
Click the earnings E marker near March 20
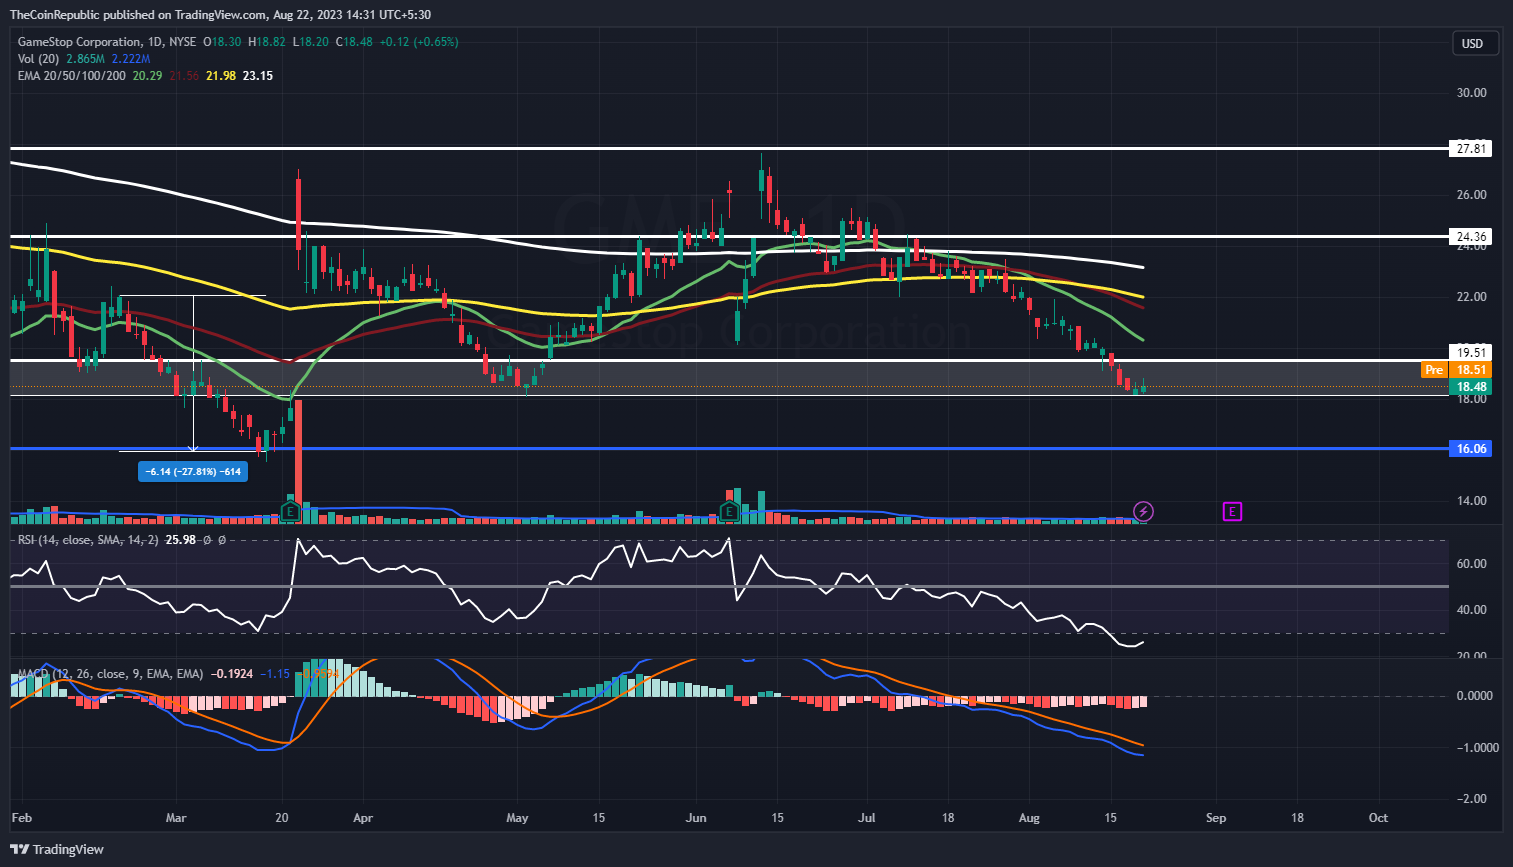tap(290, 512)
